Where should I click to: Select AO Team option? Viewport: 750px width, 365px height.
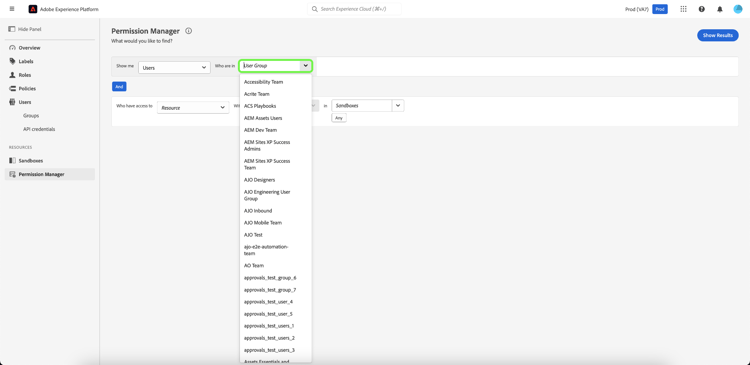click(x=276, y=265)
